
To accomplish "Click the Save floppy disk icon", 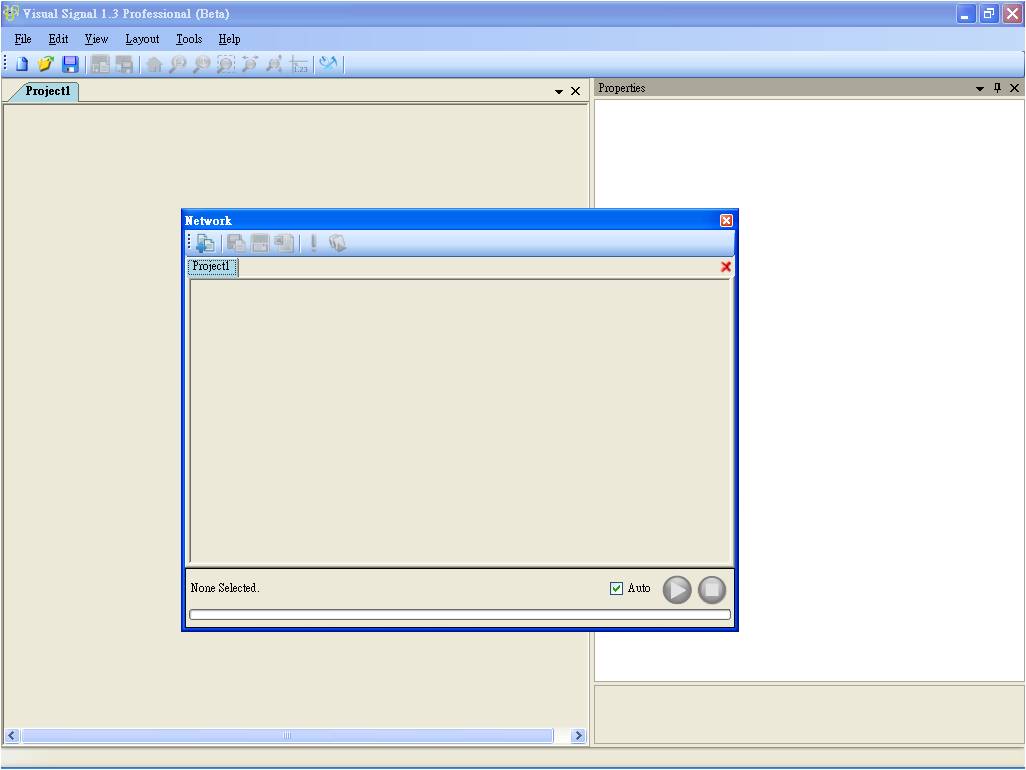I will coord(70,64).
